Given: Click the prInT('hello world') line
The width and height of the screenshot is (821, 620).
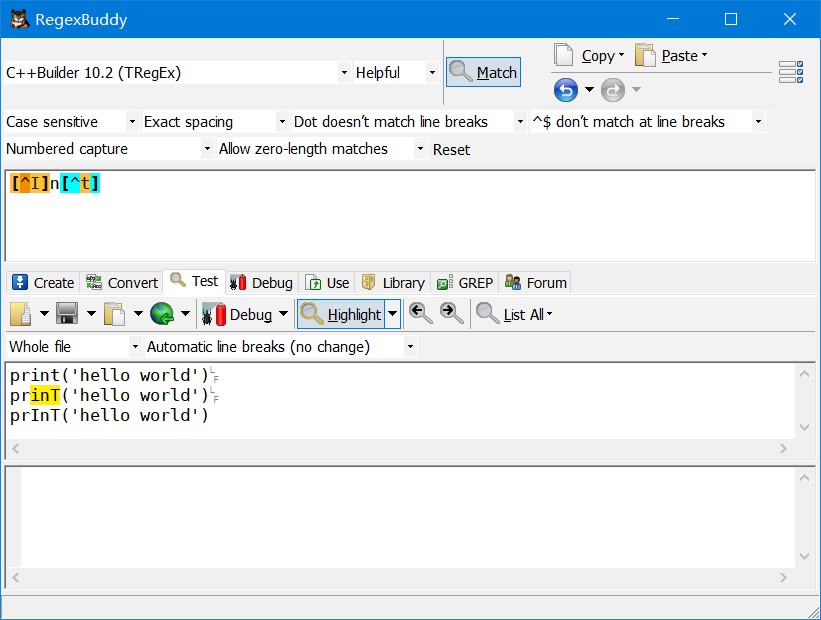Looking at the screenshot, I should (109, 415).
